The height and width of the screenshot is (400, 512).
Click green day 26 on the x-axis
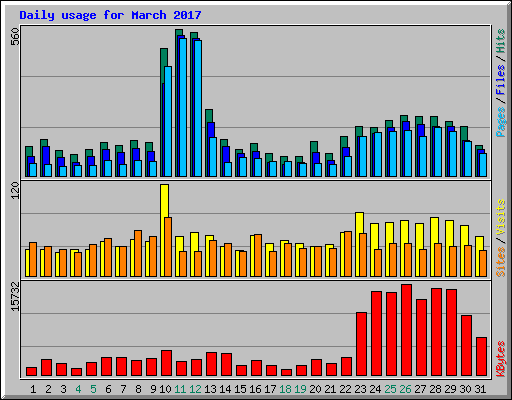point(405,389)
